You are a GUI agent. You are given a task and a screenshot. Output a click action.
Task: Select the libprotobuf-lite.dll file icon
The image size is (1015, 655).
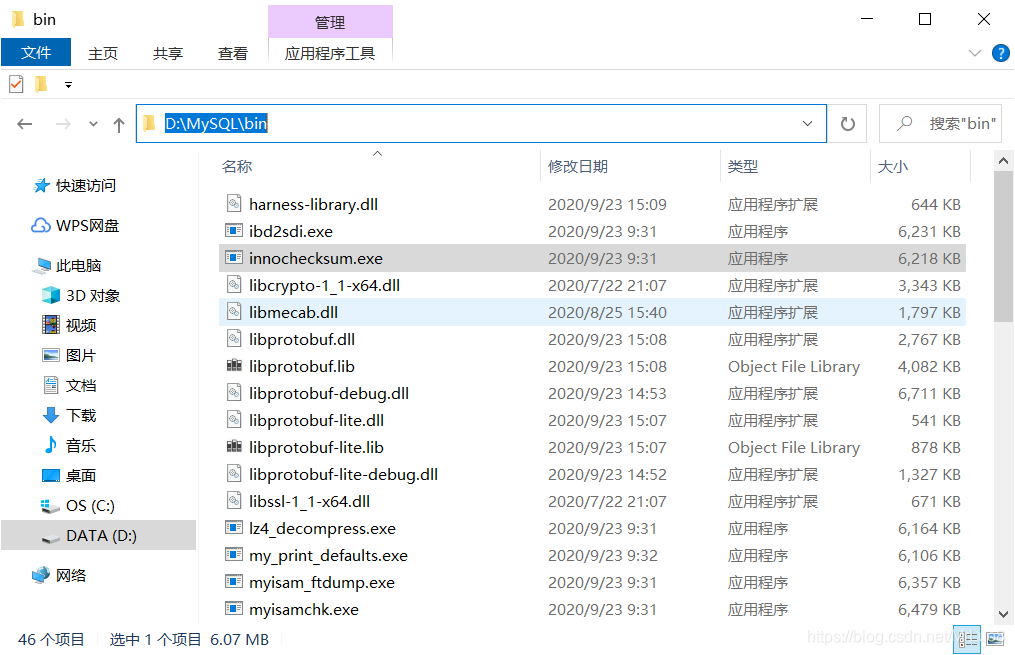[x=234, y=420]
